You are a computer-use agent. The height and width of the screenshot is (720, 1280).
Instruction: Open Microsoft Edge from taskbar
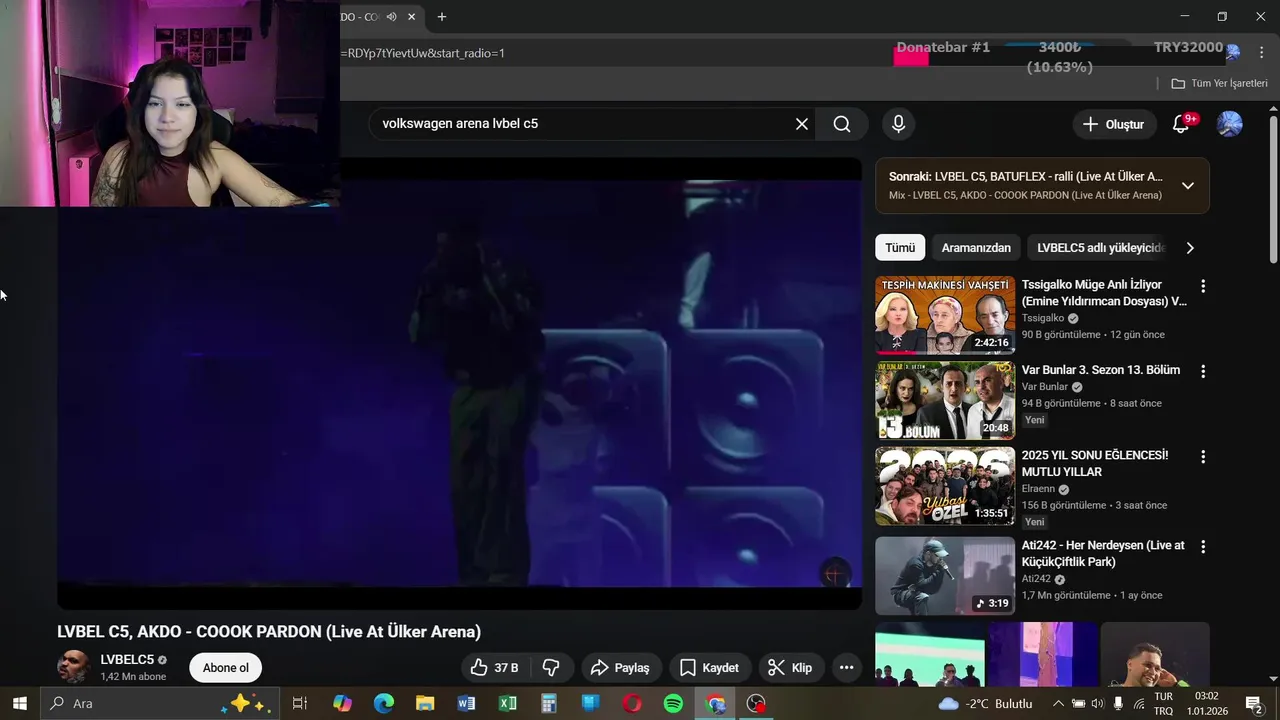click(384, 703)
